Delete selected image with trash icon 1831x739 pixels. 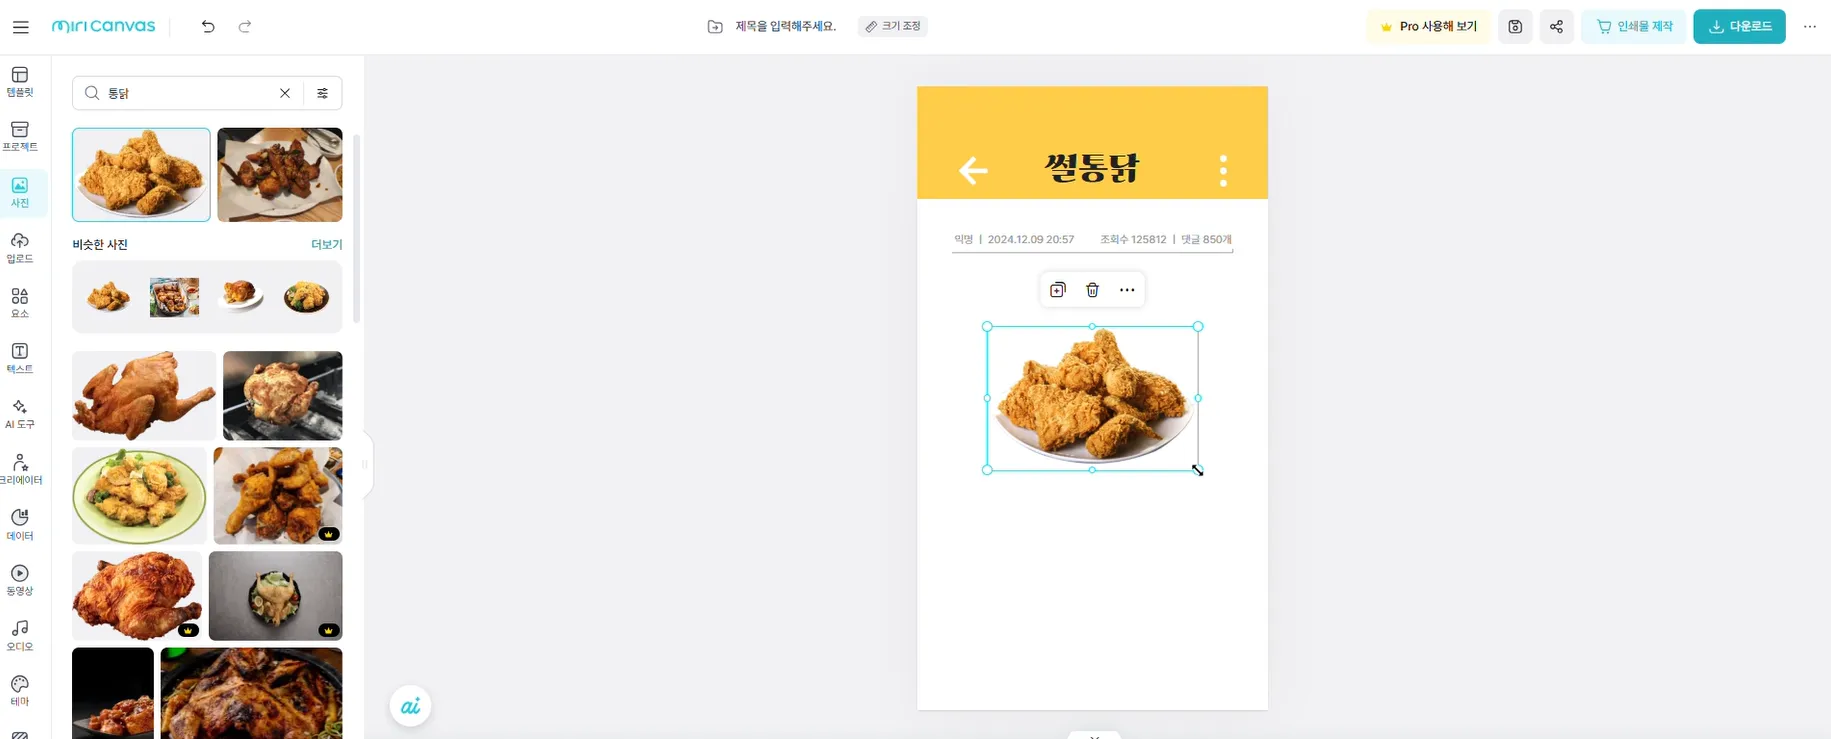pyautogui.click(x=1092, y=290)
